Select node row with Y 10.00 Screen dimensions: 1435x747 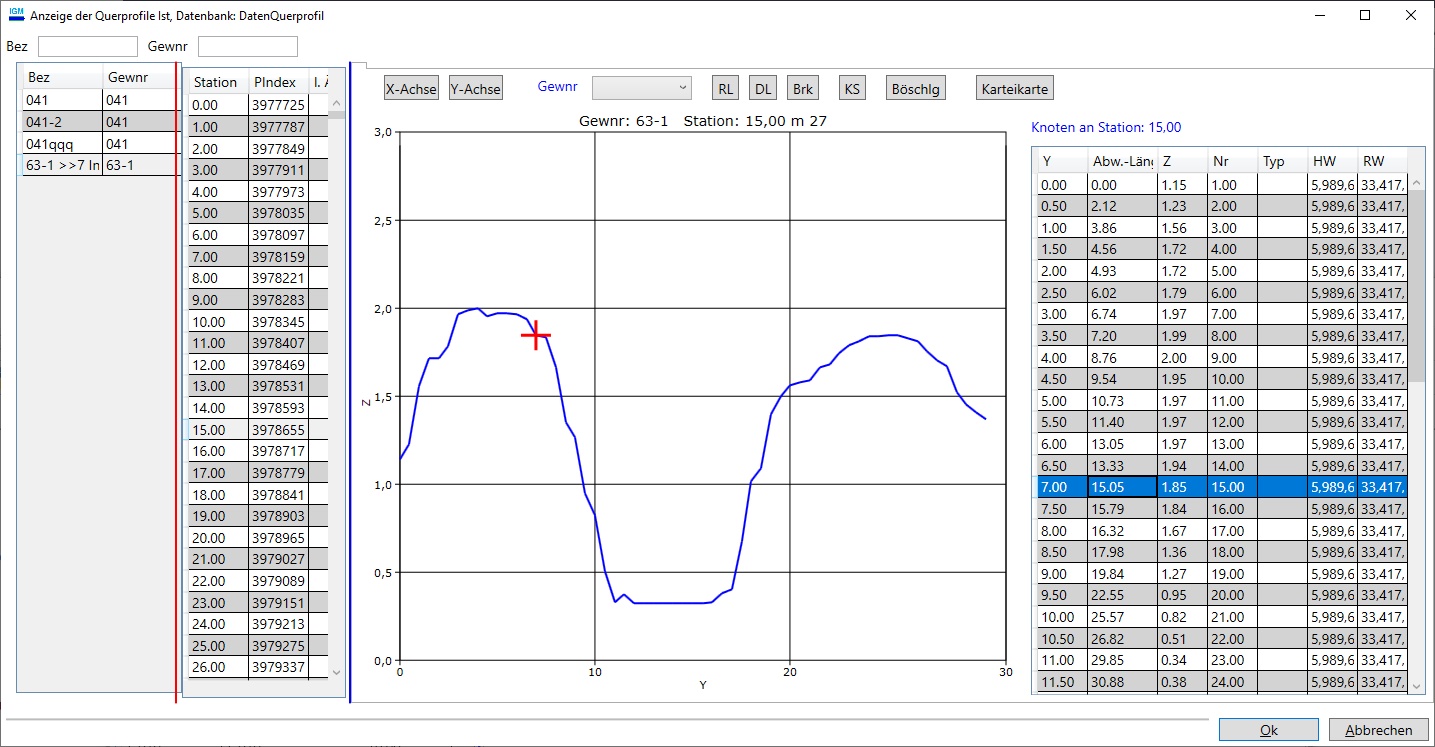tap(1058, 617)
